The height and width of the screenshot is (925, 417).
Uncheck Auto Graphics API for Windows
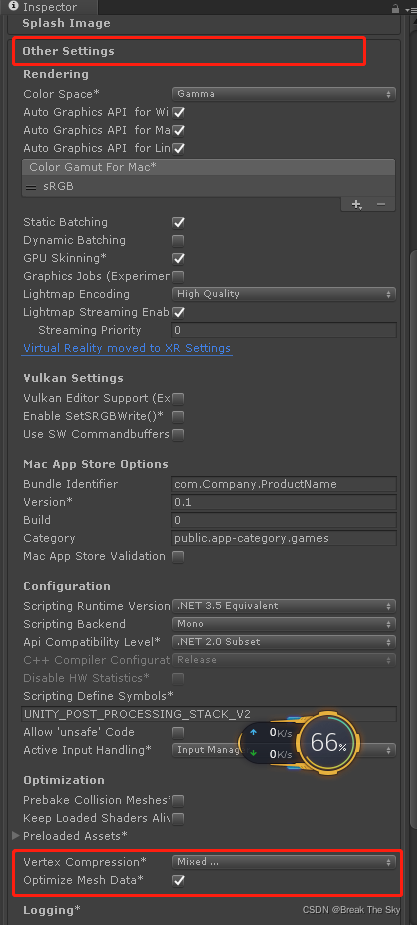click(178, 112)
